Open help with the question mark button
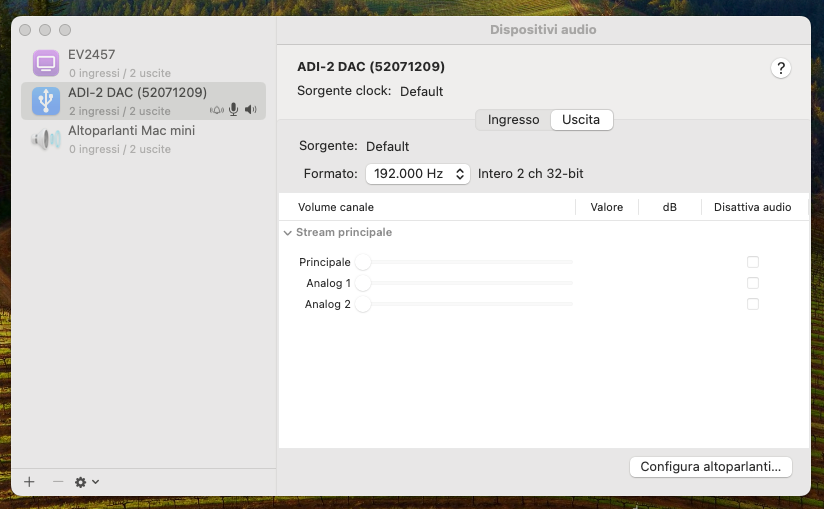Screen dimensions: 824x509 coord(781,68)
